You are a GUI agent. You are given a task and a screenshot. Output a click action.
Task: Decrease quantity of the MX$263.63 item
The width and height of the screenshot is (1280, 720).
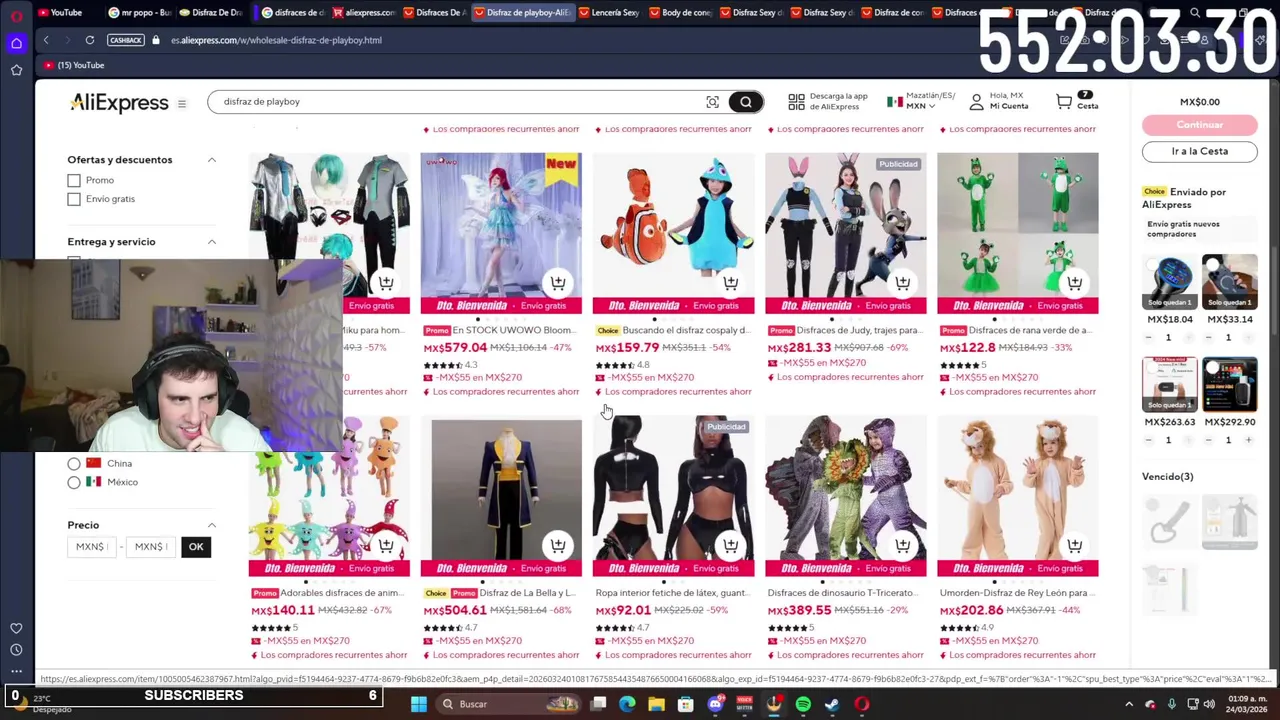pyautogui.click(x=1149, y=440)
